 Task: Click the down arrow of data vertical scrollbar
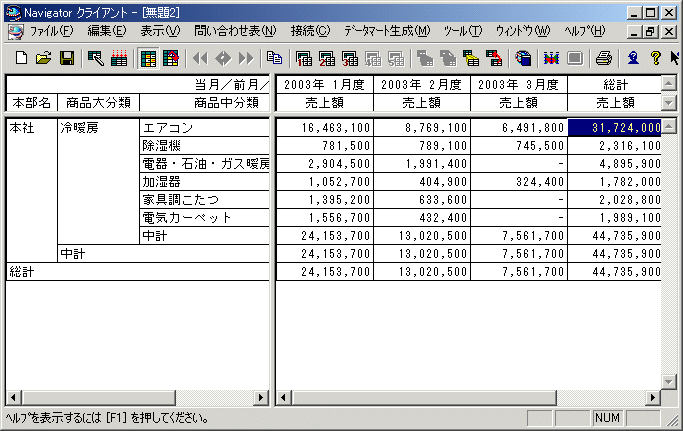click(x=669, y=382)
